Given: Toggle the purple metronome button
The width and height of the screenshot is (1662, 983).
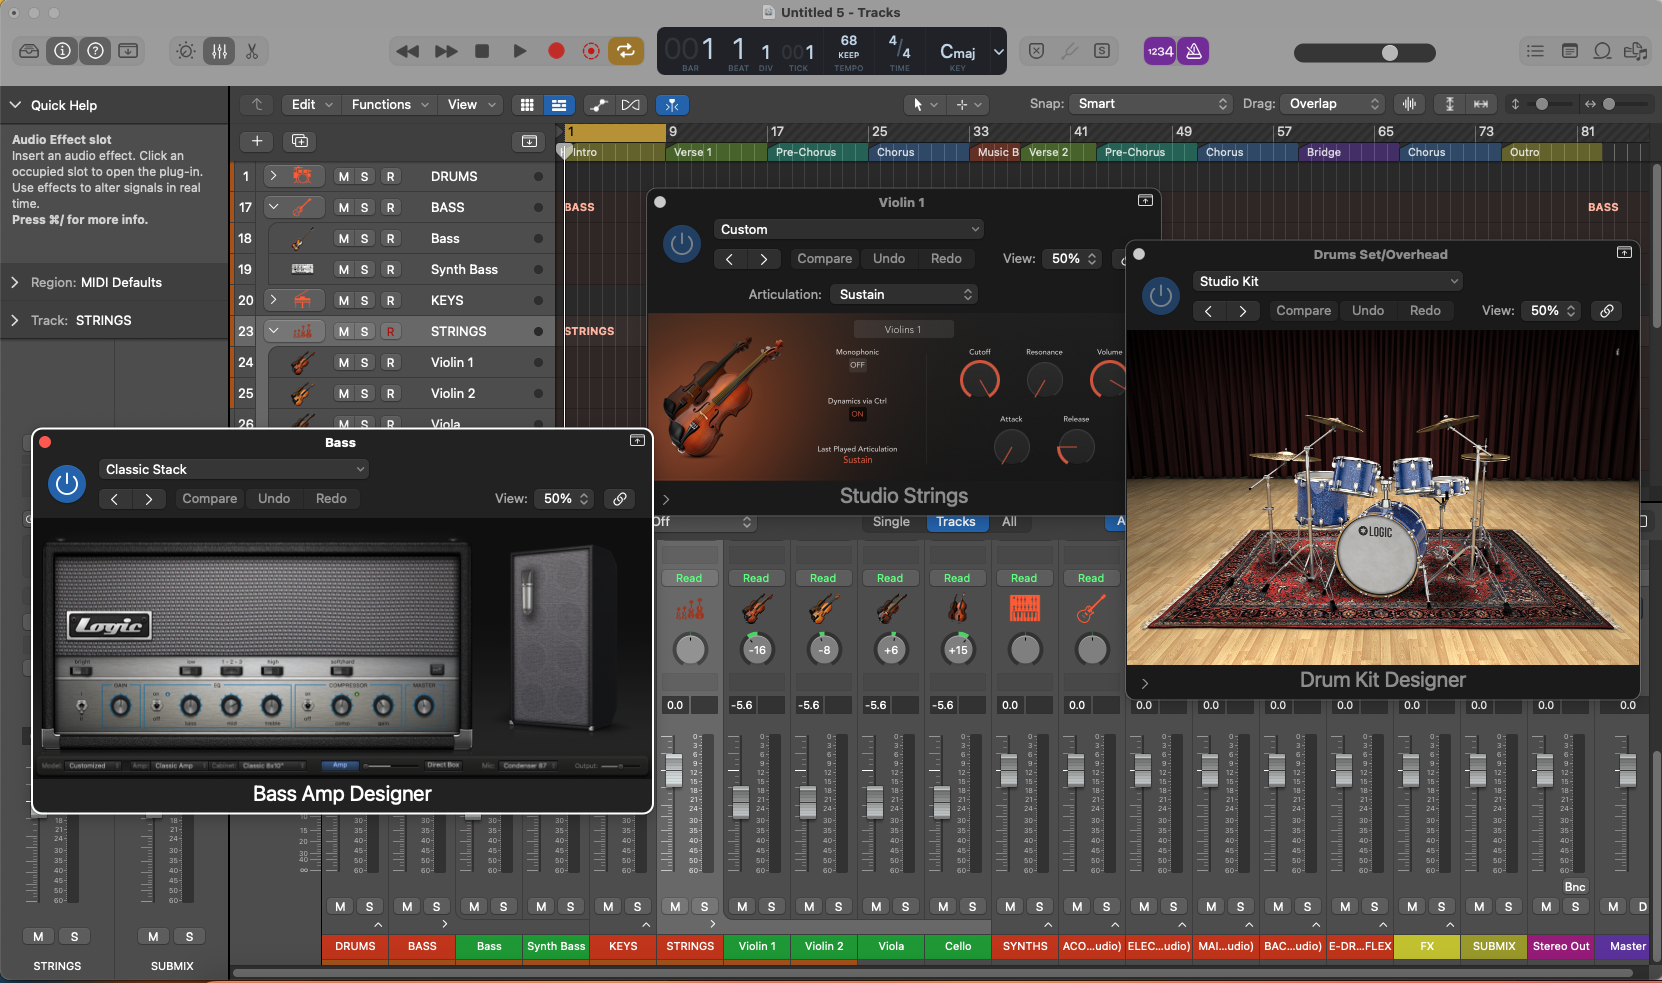Looking at the screenshot, I should 1193,51.
